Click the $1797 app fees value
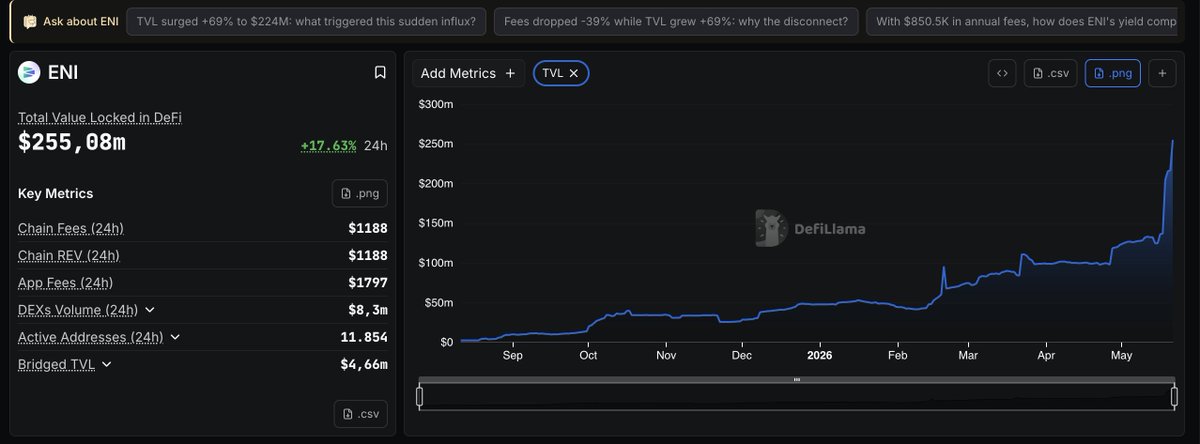The image size is (1200, 444). tap(368, 283)
